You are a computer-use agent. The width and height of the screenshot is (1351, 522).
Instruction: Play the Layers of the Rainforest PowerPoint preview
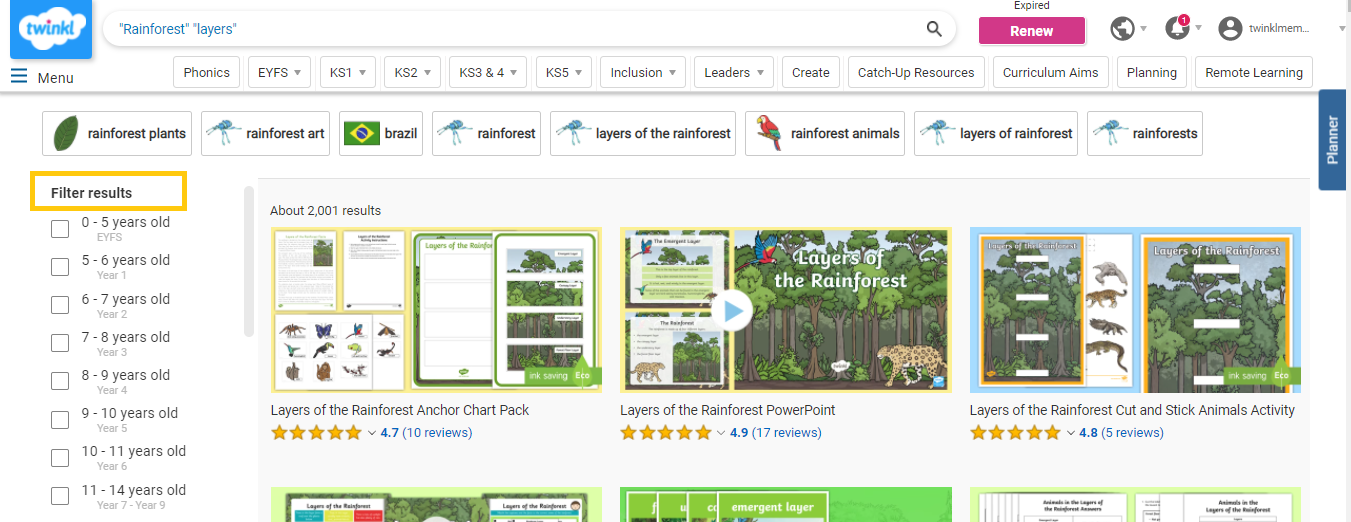[x=734, y=310]
